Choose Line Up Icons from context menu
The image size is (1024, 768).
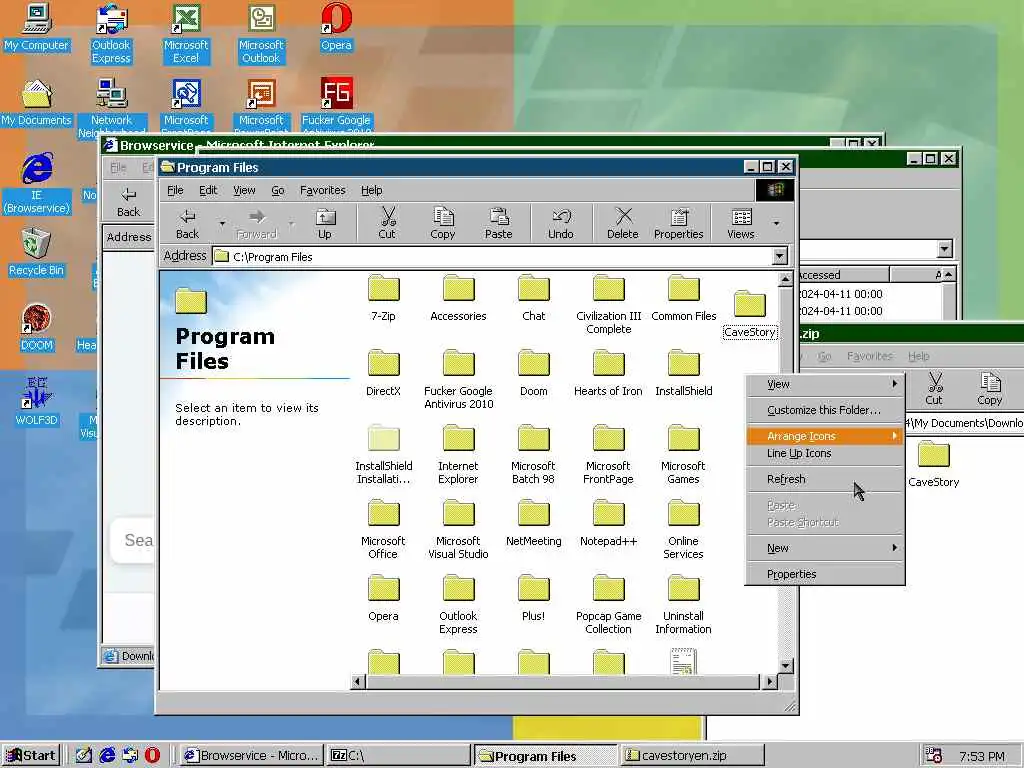825,453
